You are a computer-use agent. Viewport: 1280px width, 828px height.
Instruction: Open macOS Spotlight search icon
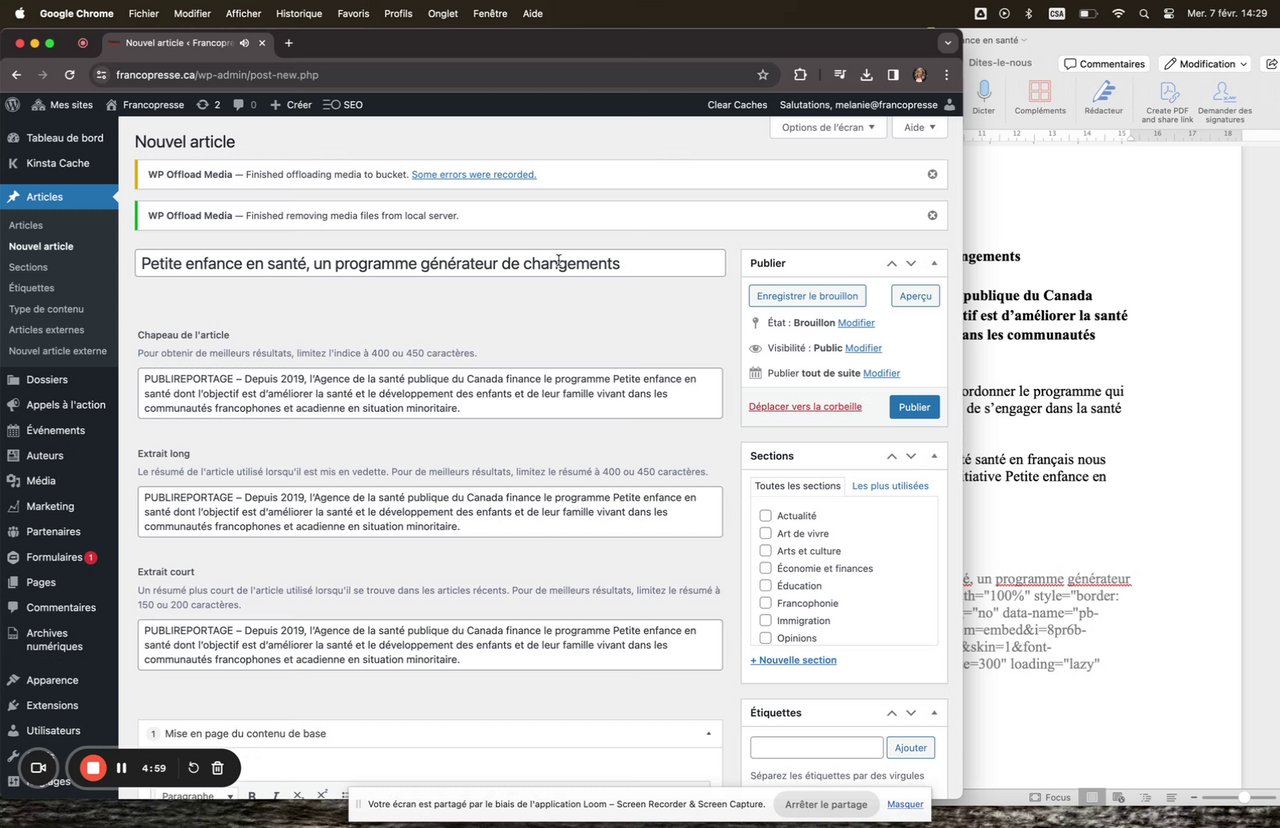pyautogui.click(x=1142, y=14)
